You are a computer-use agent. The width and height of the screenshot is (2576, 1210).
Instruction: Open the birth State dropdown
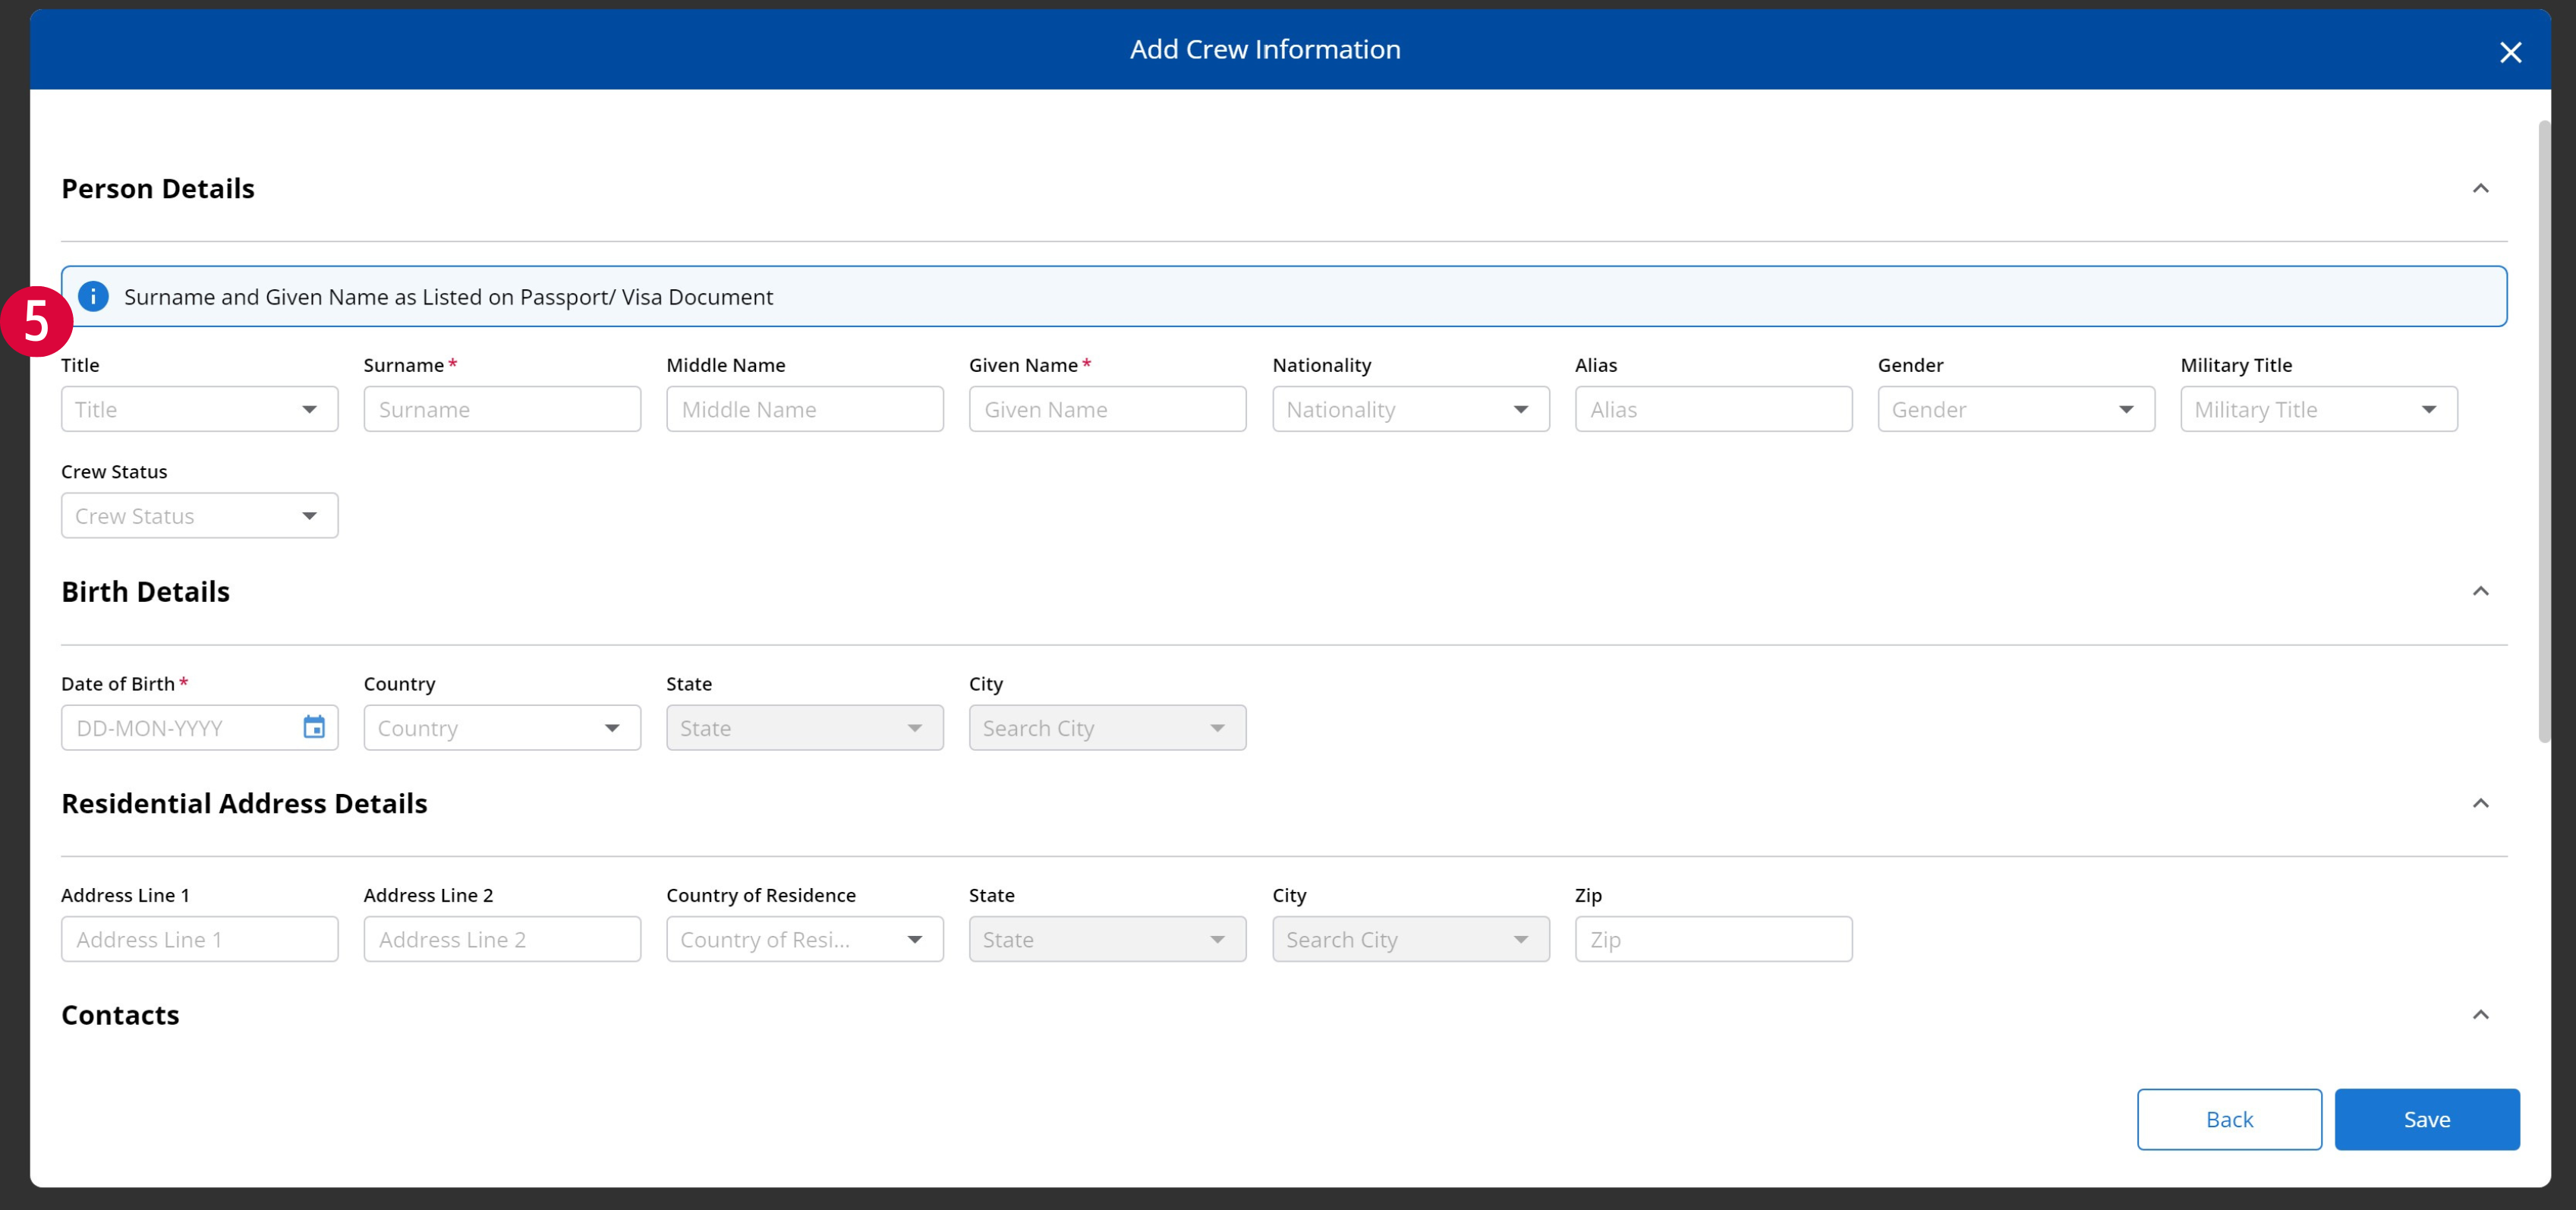pyautogui.click(x=805, y=727)
